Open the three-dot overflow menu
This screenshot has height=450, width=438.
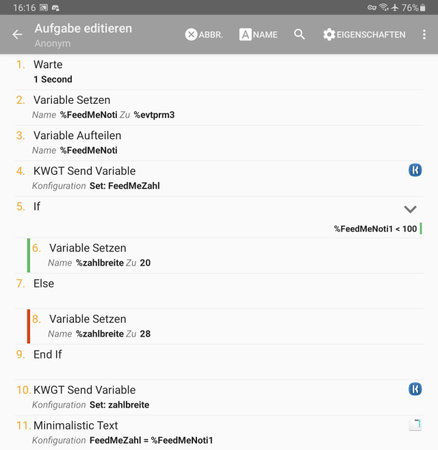click(424, 34)
